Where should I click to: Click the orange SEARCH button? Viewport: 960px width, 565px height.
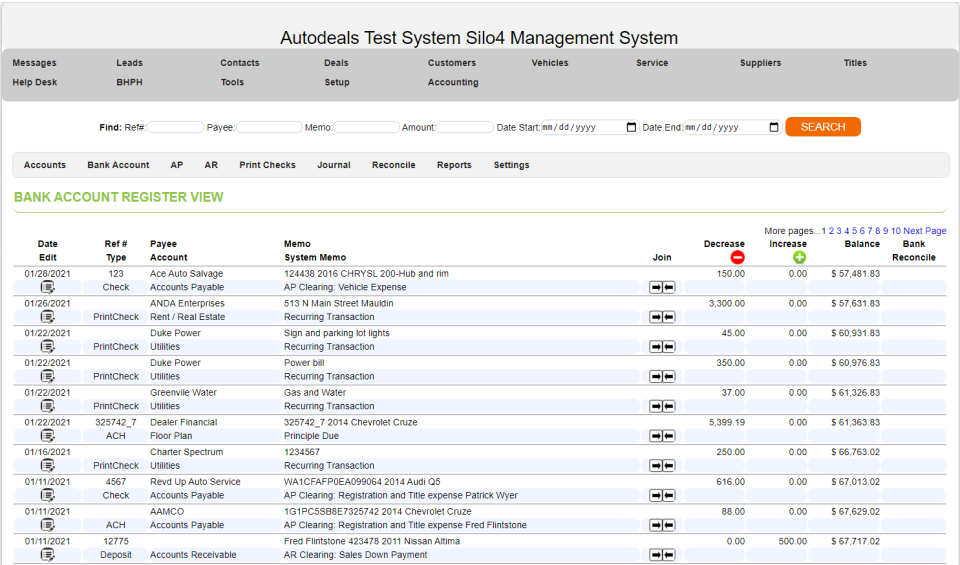pyautogui.click(x=823, y=127)
